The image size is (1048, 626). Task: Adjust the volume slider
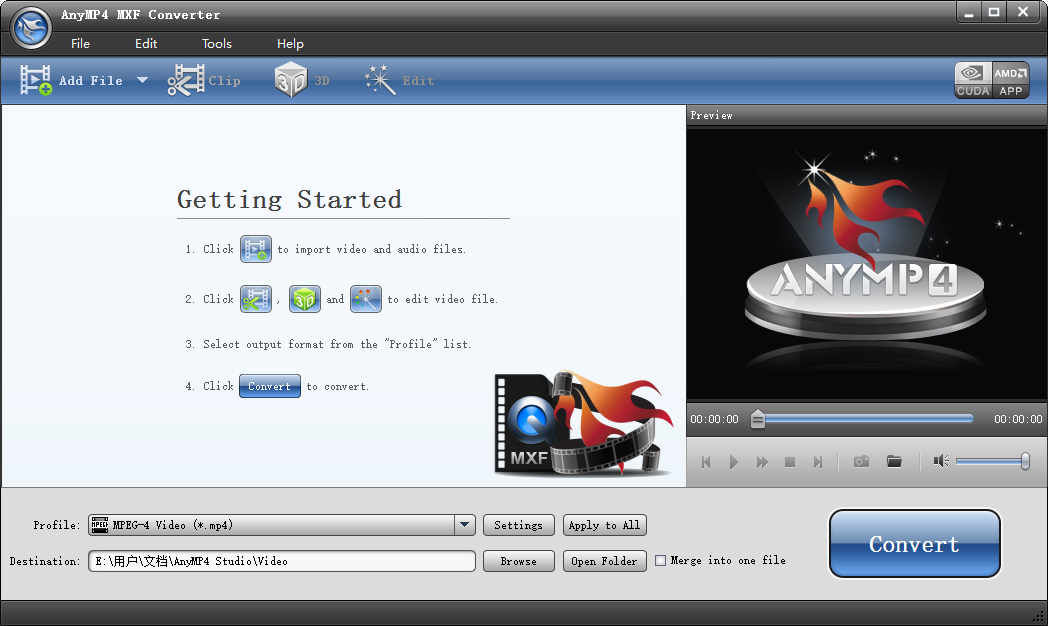[x=993, y=461]
